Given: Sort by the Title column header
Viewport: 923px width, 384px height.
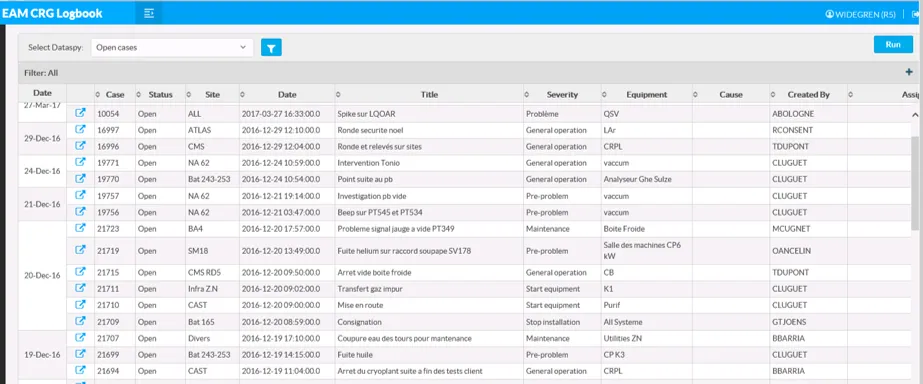Looking at the screenshot, I should pos(429,94).
